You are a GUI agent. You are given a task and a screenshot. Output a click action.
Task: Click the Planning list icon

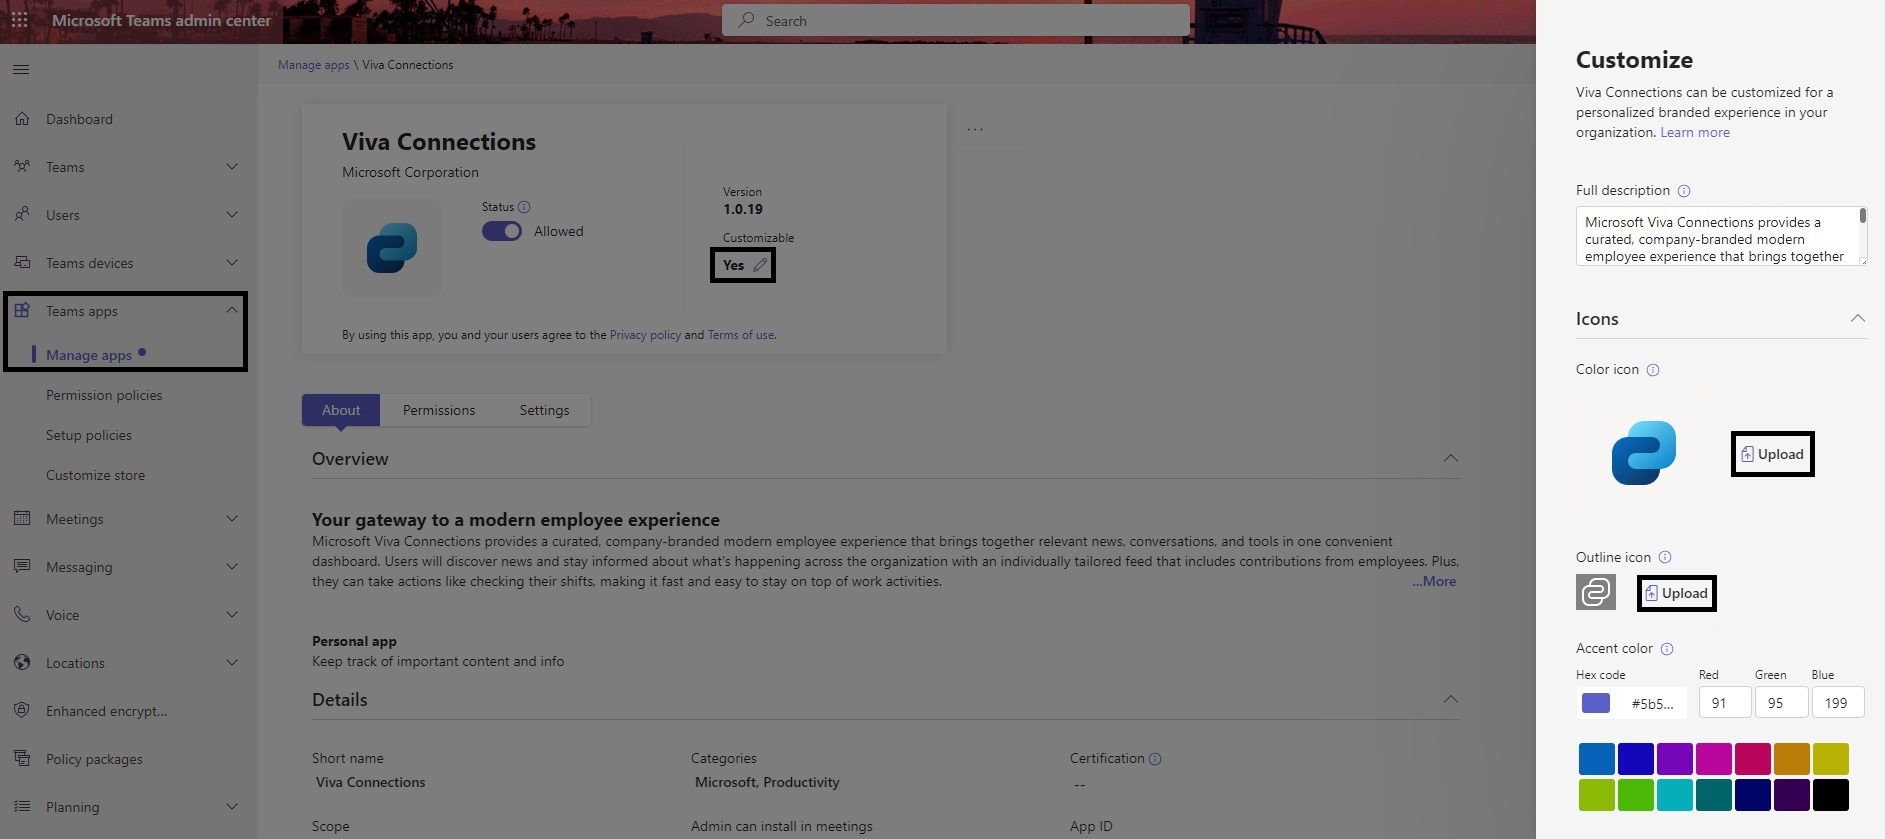point(22,806)
